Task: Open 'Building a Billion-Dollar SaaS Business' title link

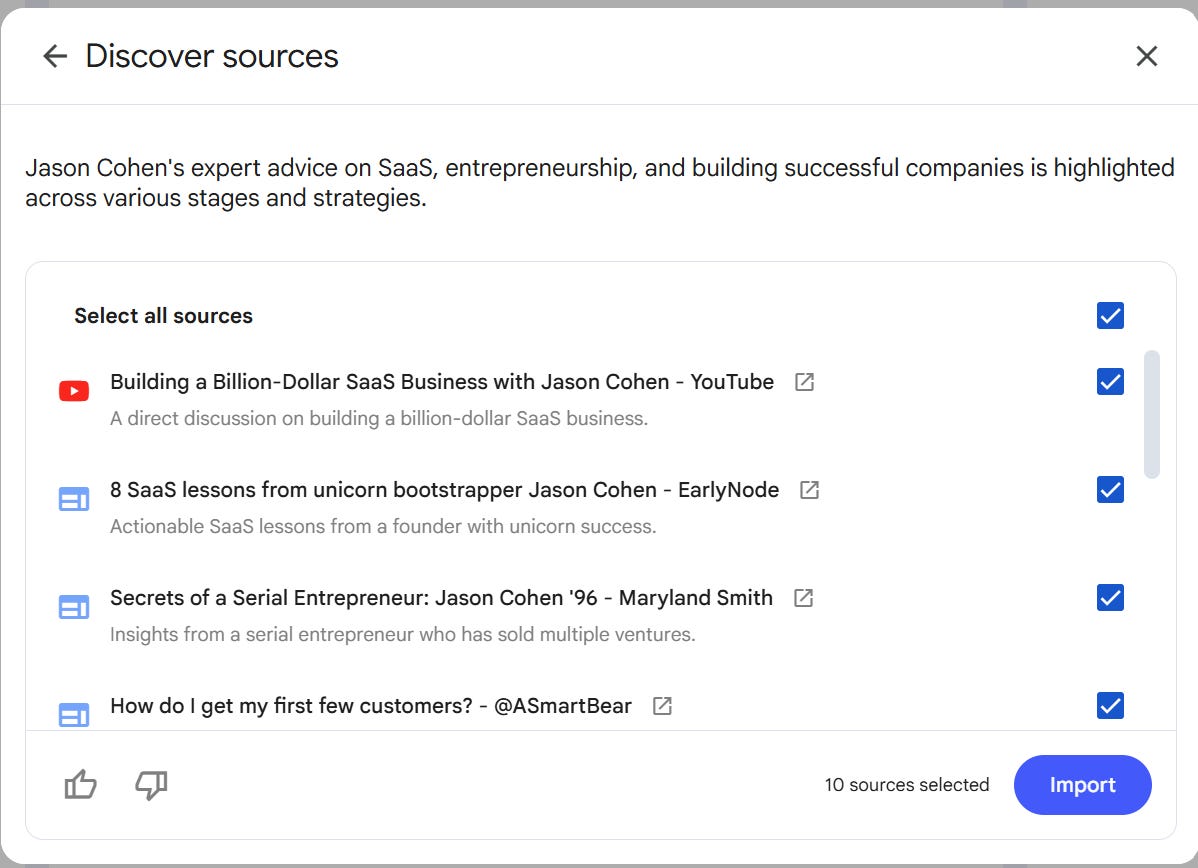Action: pos(442,382)
